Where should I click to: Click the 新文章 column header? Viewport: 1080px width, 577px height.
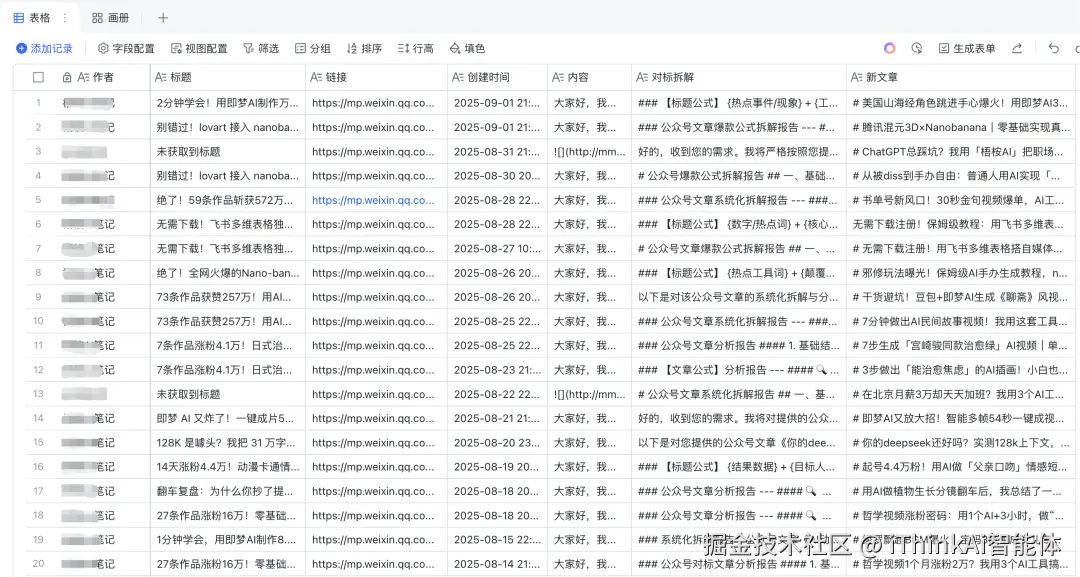tap(962, 77)
